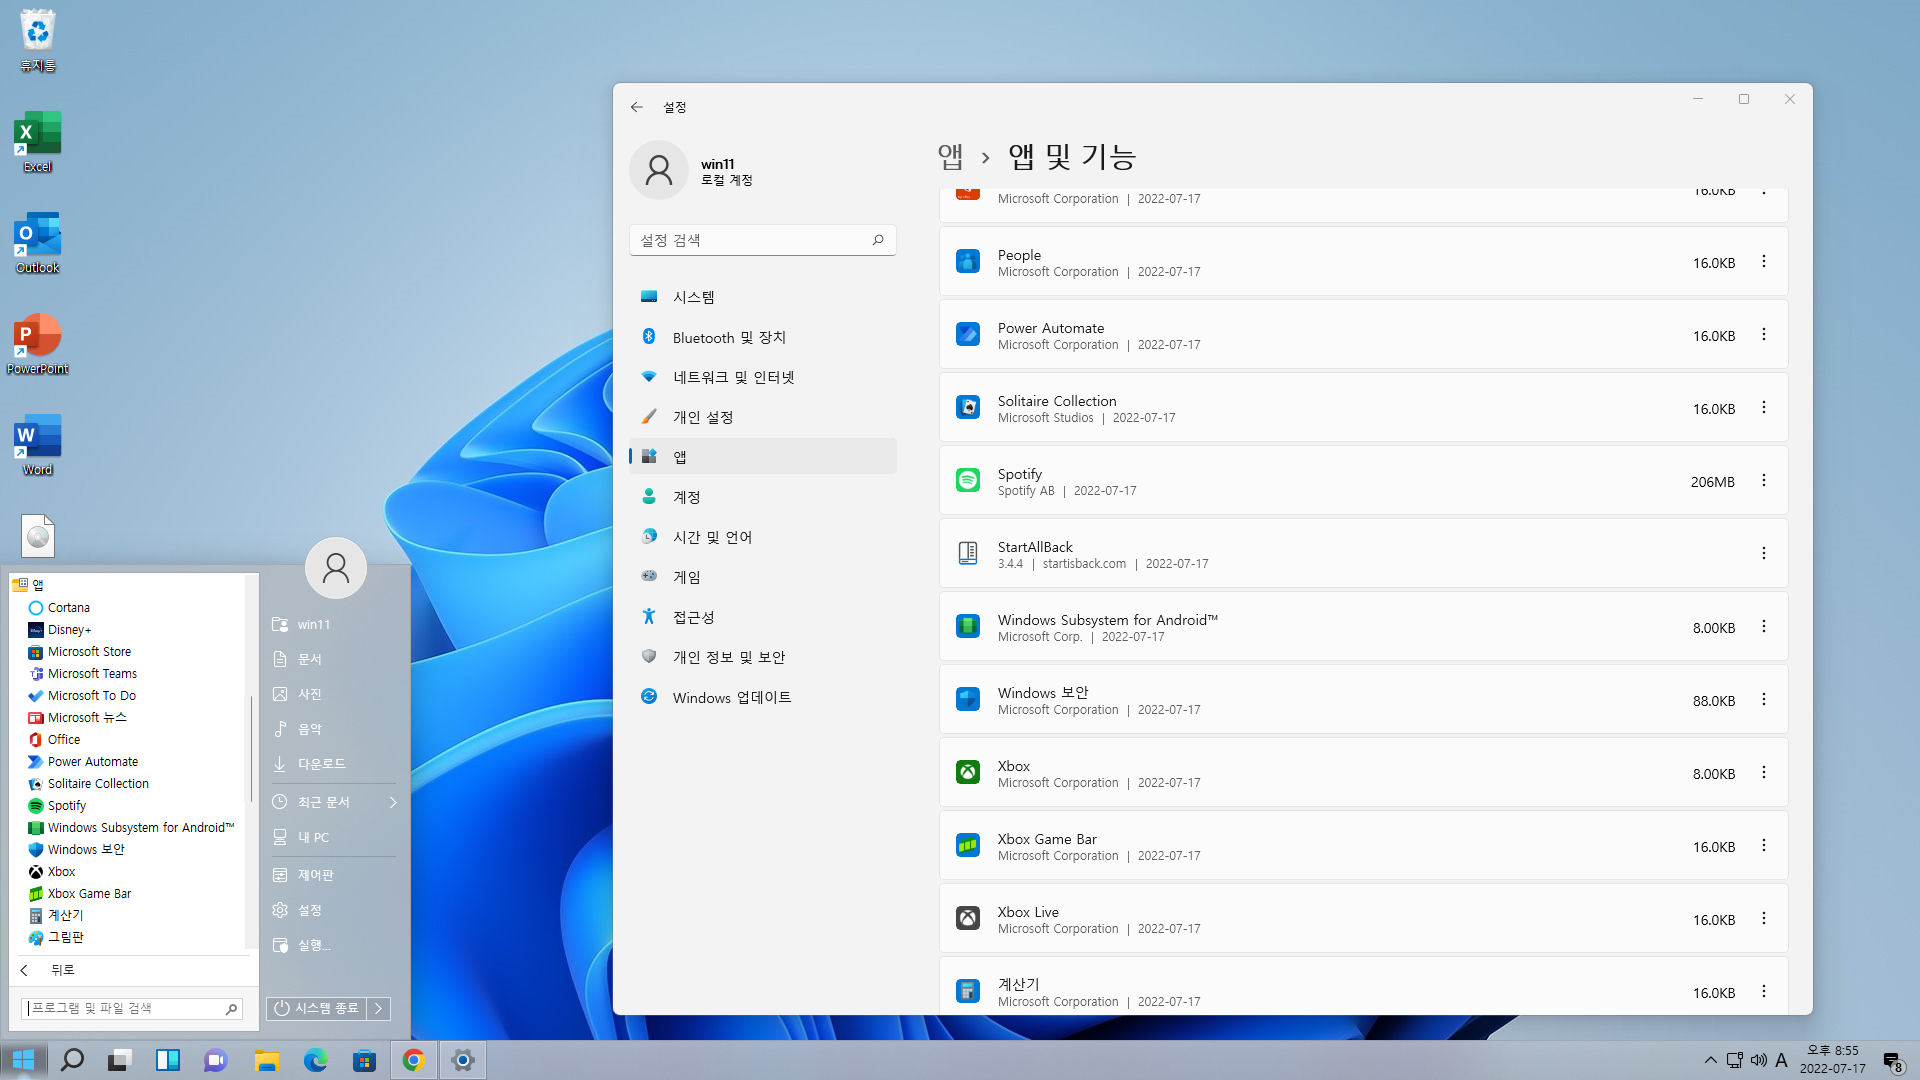Click the Power Automate app icon in list

[967, 335]
